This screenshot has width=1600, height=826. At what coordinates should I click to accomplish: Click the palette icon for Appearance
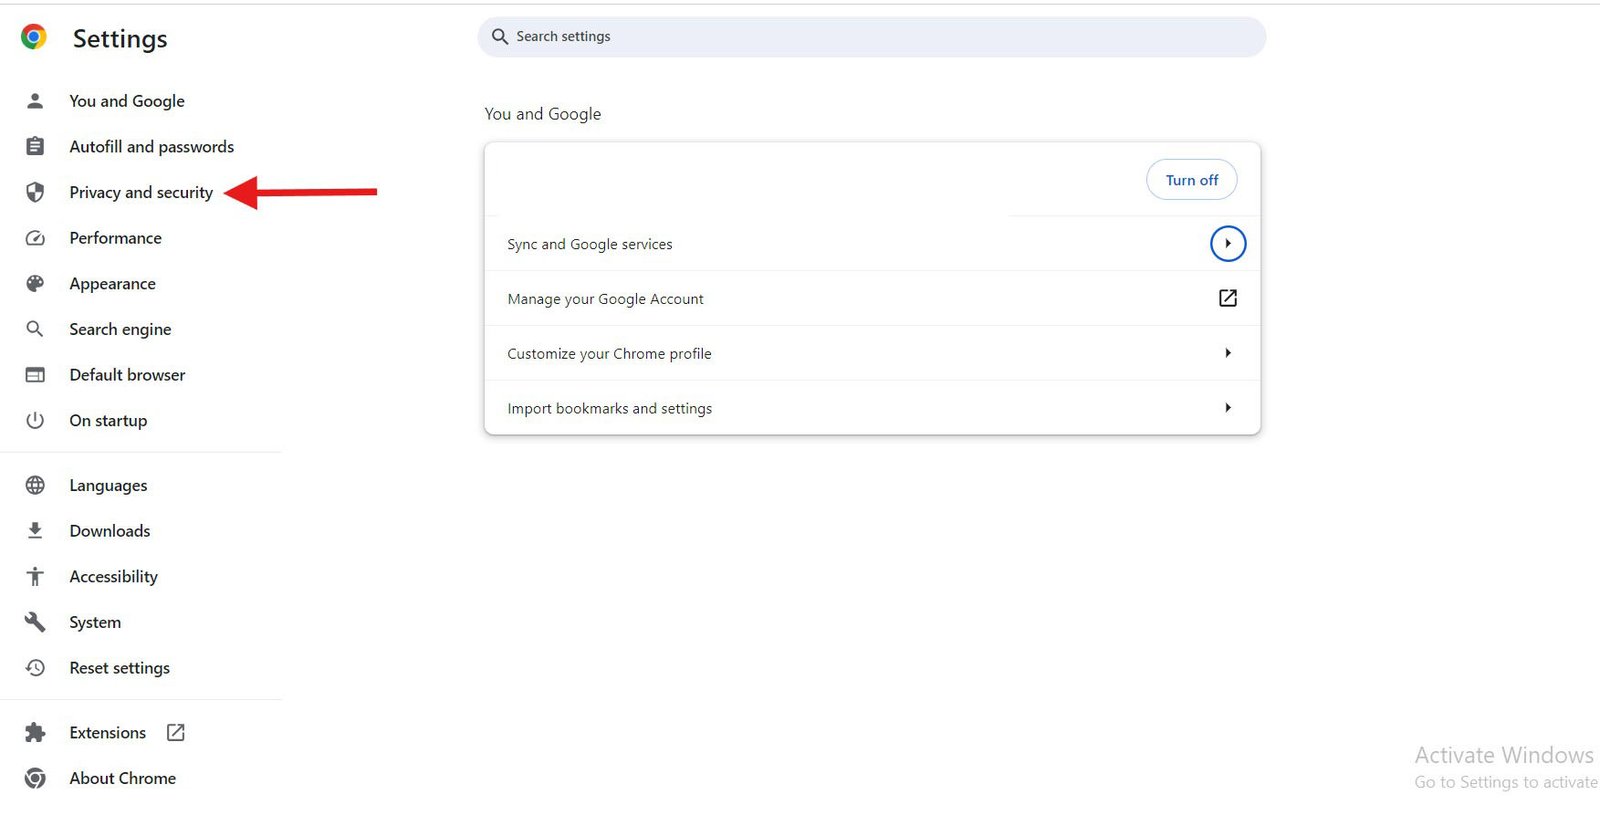click(35, 284)
